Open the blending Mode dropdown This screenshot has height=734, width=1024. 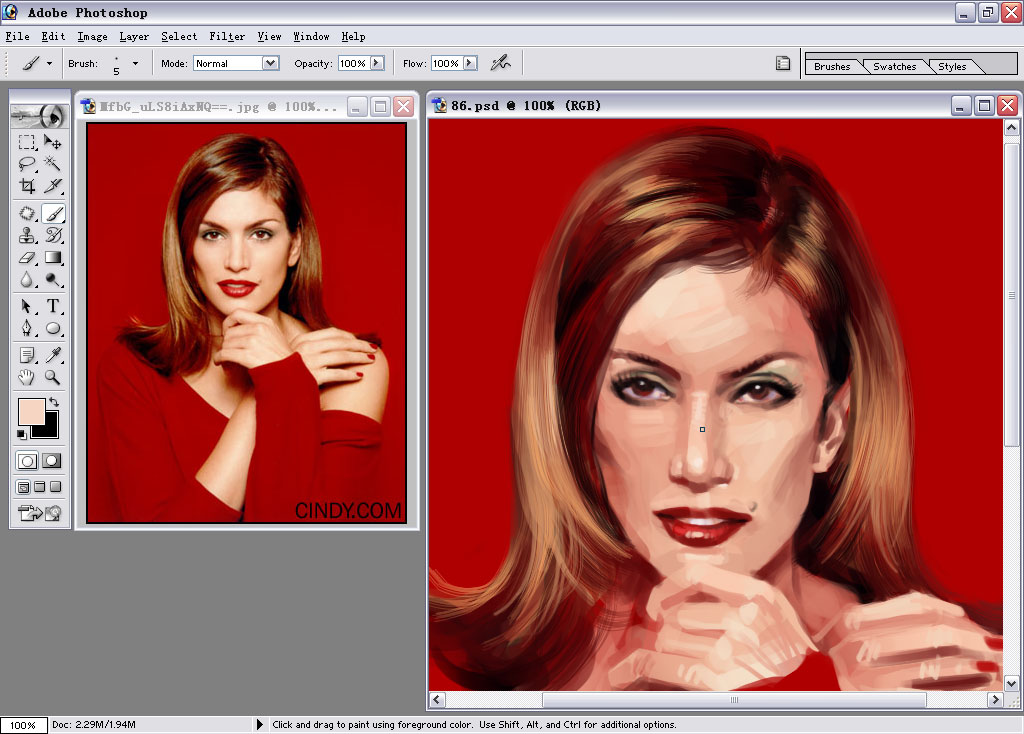(x=270, y=63)
